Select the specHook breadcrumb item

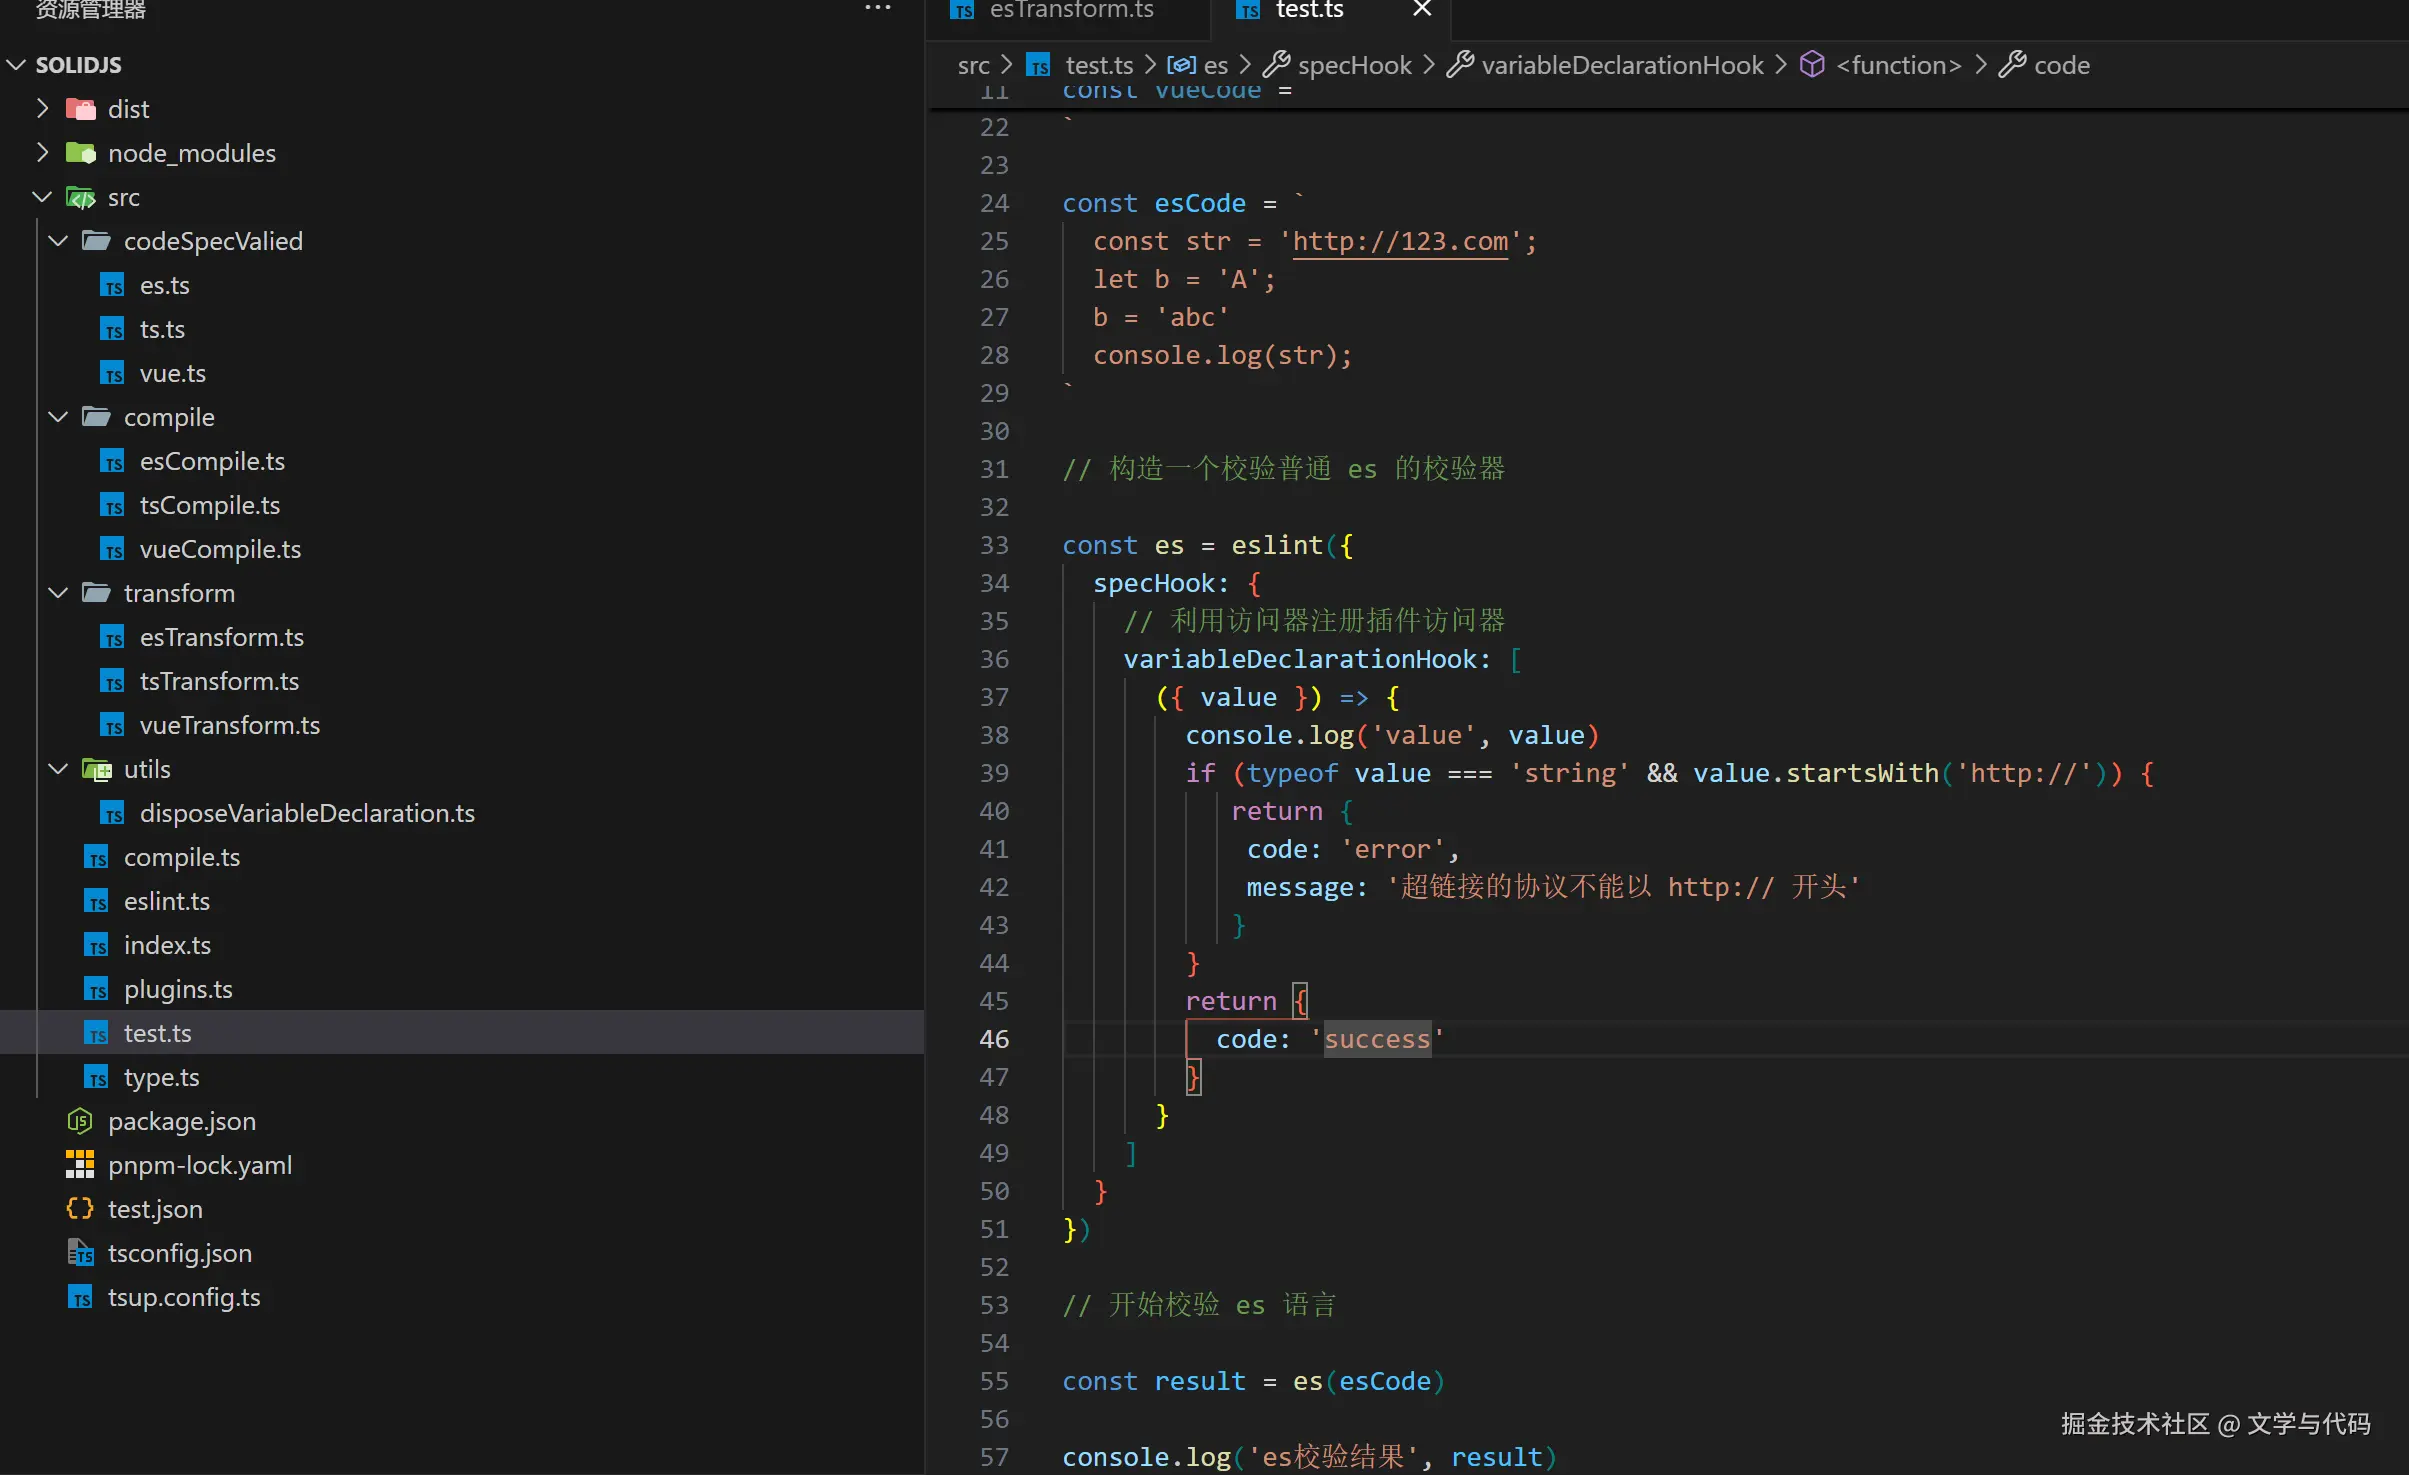pyautogui.click(x=1353, y=65)
